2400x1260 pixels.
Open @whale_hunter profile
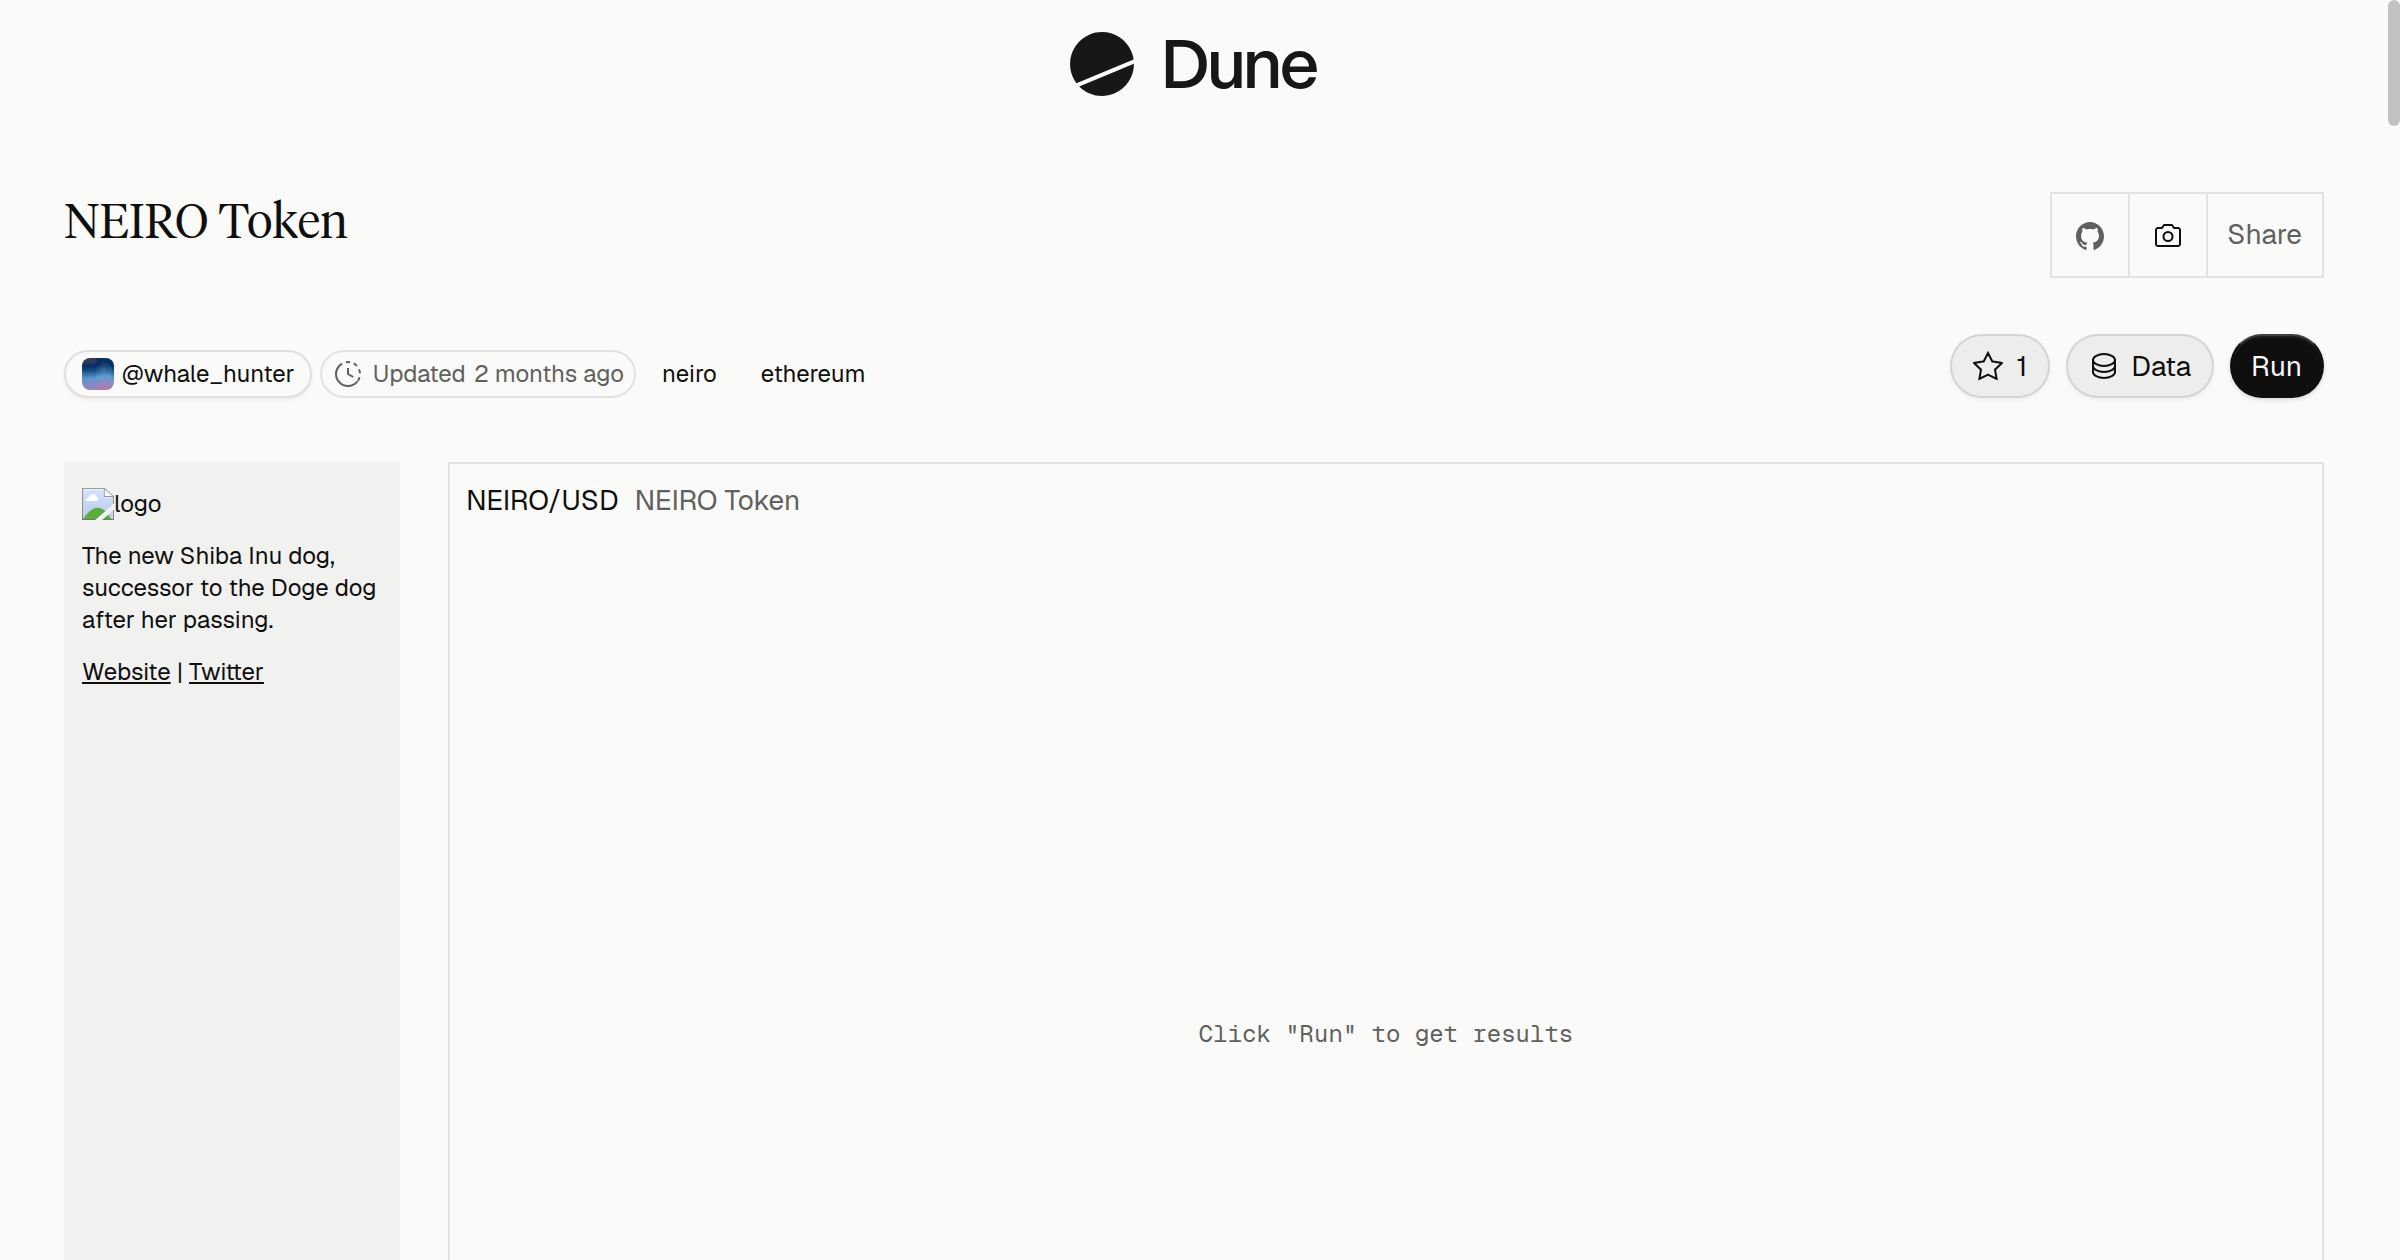coord(188,374)
